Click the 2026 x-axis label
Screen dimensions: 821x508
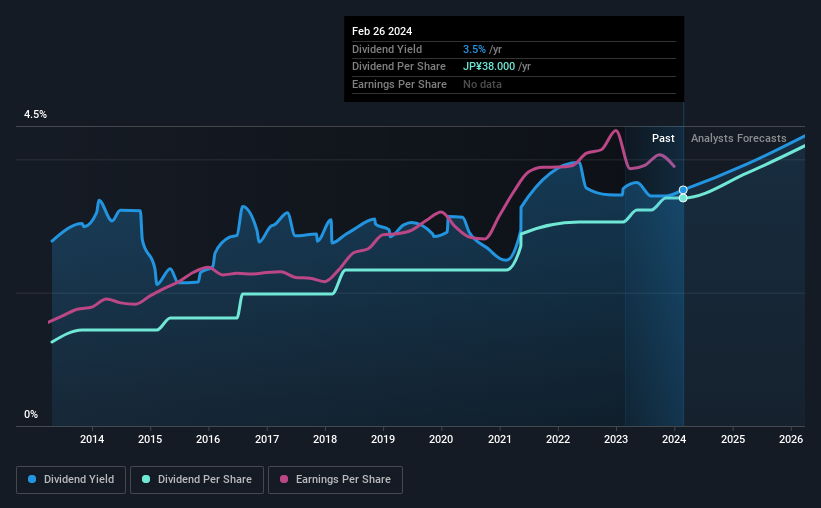[x=791, y=439]
